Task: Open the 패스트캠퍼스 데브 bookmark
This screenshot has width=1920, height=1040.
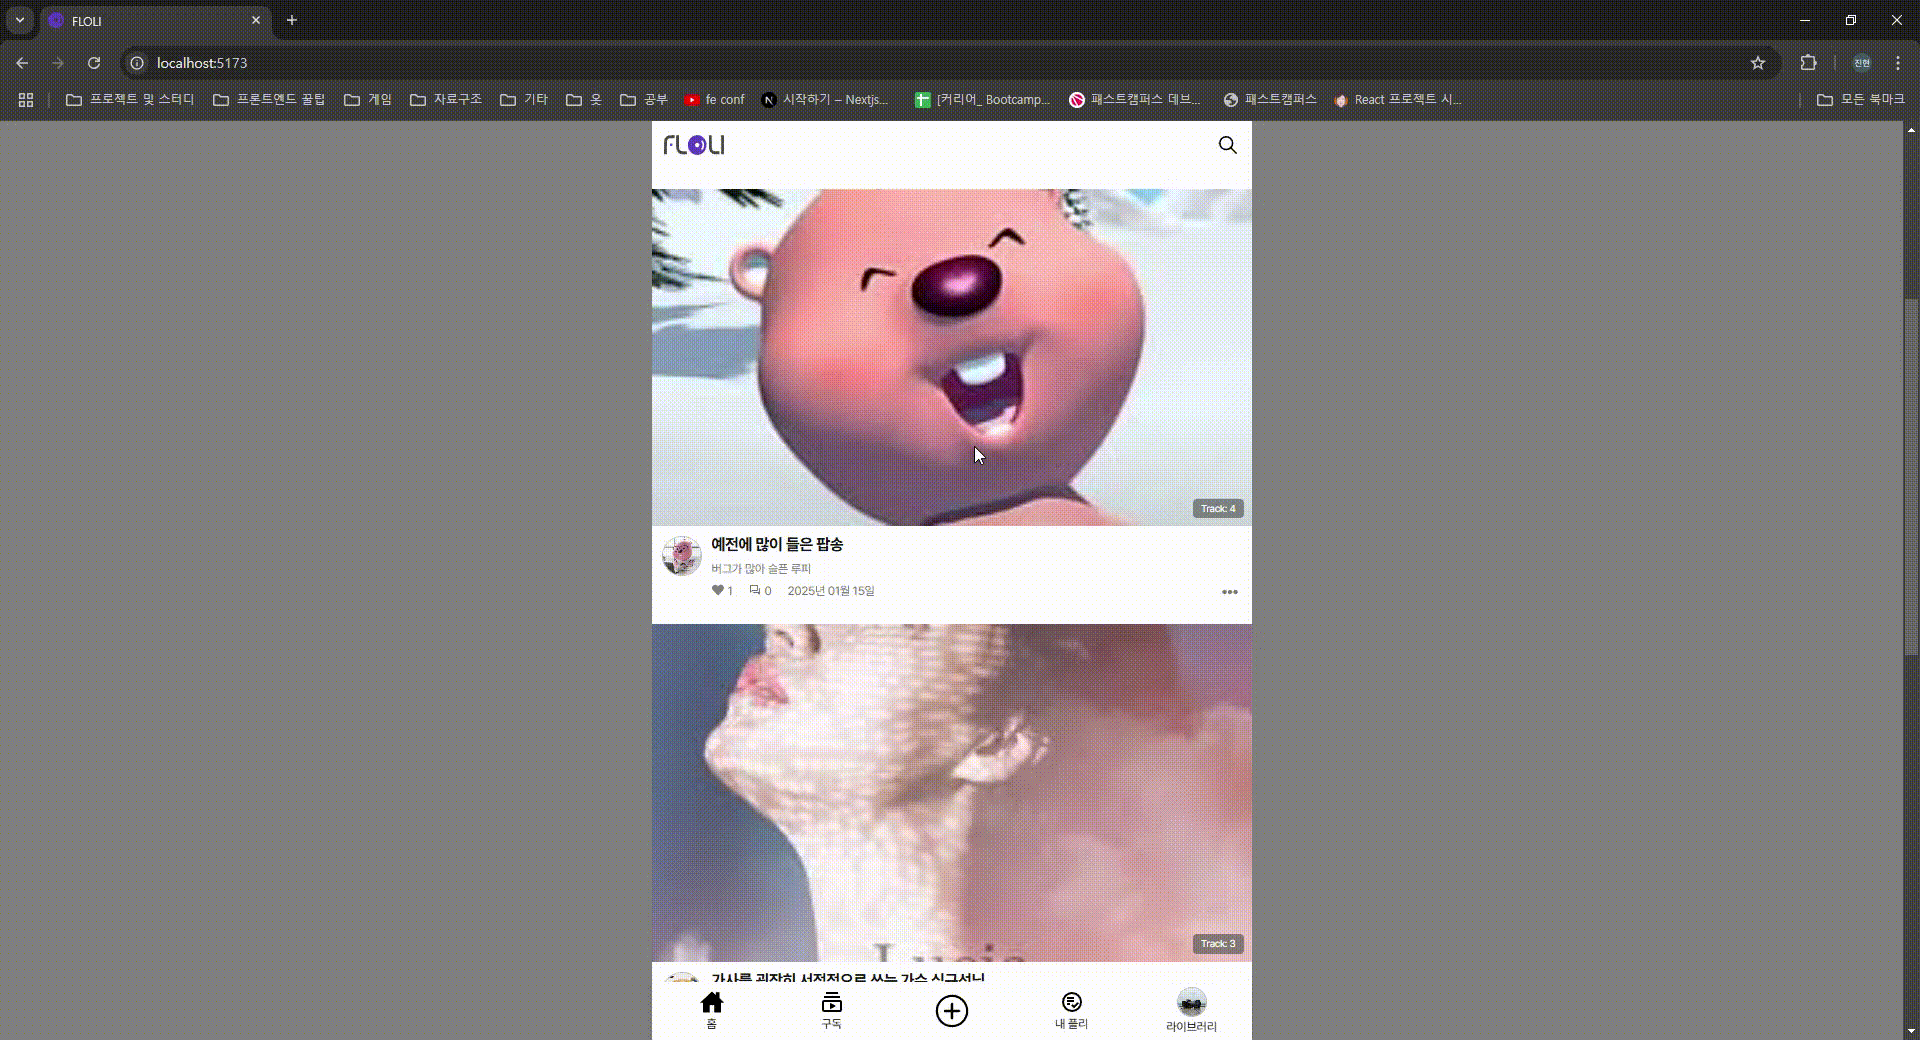Action: (x=1135, y=100)
